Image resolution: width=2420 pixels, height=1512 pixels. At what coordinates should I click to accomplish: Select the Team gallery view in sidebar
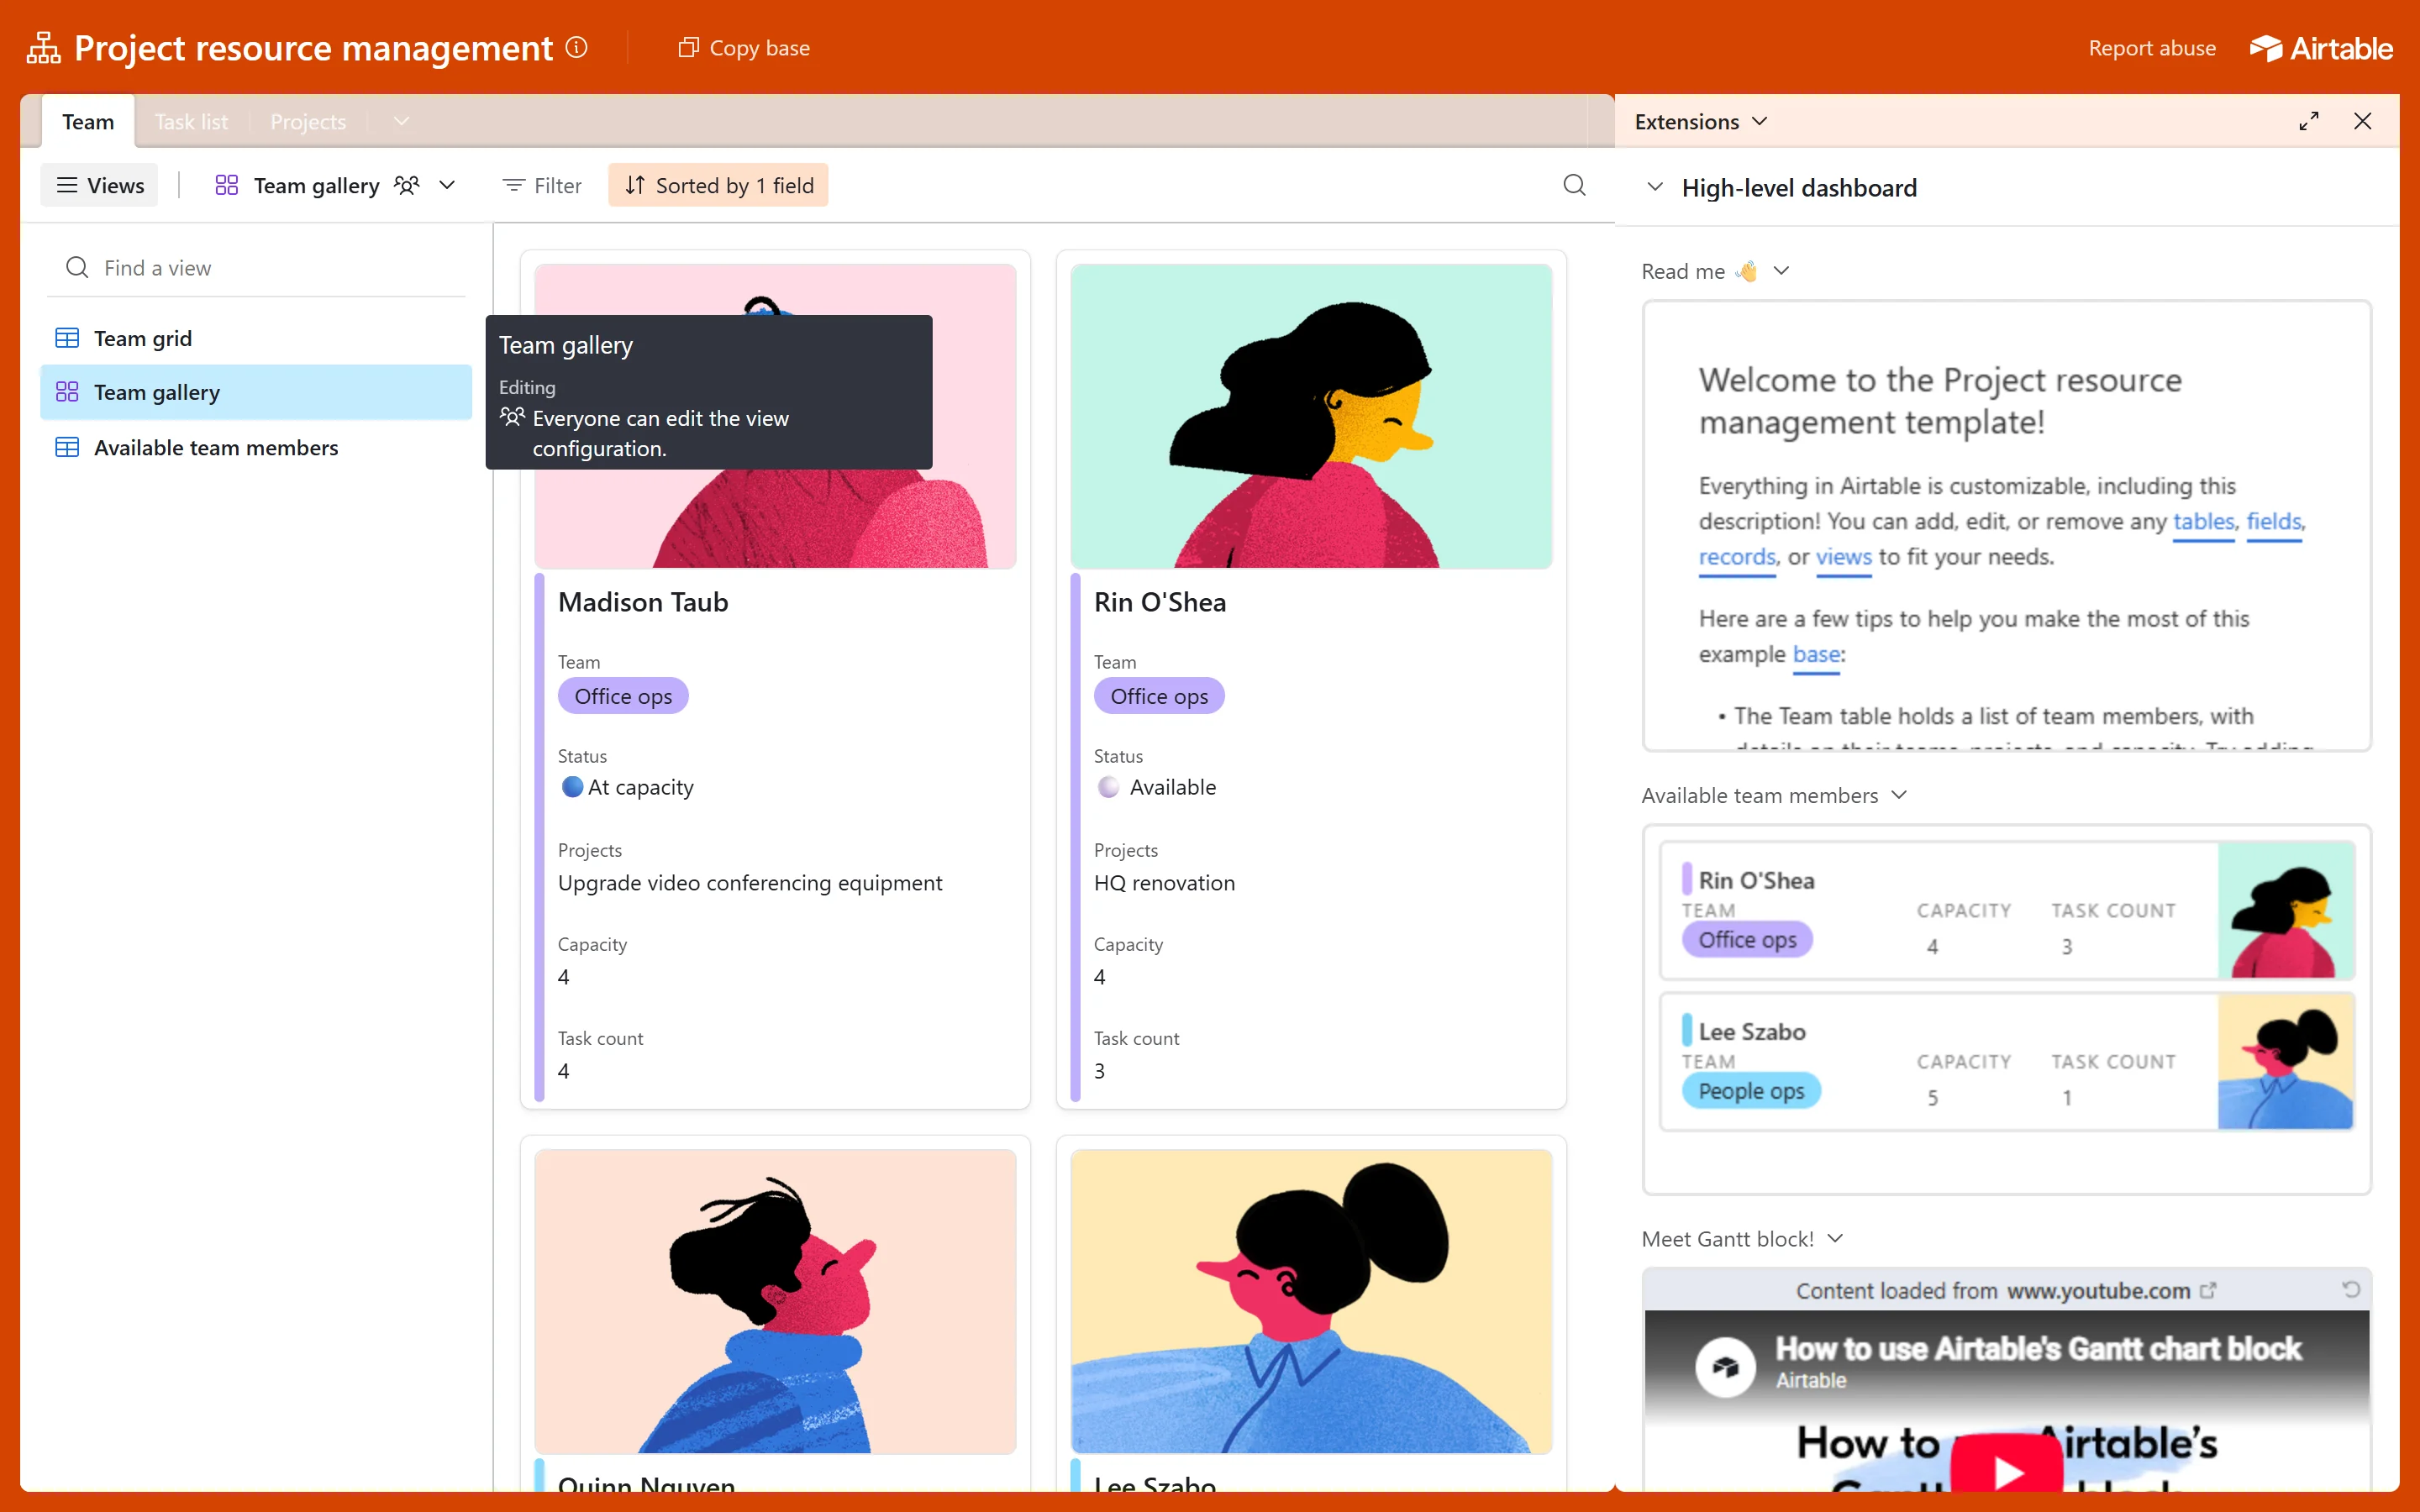tap(256, 392)
